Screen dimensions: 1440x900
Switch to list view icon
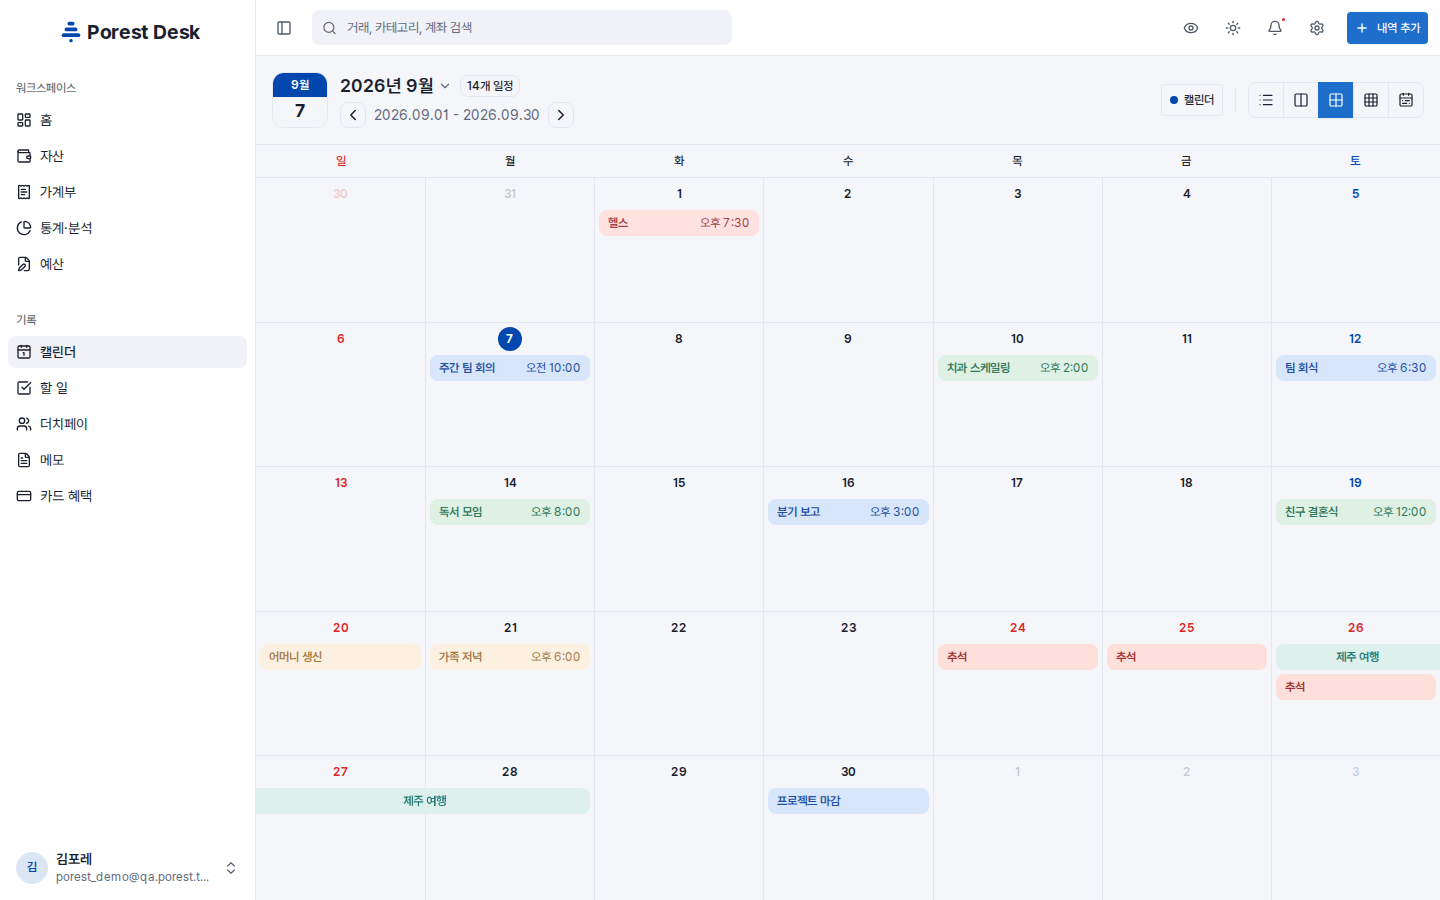(x=1266, y=100)
